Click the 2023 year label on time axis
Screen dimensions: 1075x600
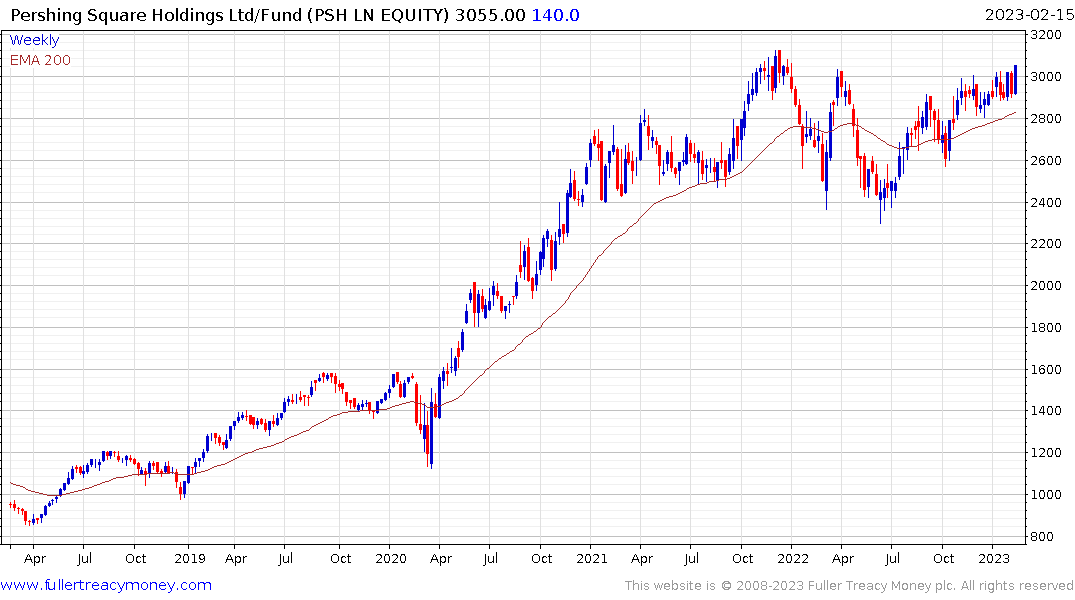(994, 558)
